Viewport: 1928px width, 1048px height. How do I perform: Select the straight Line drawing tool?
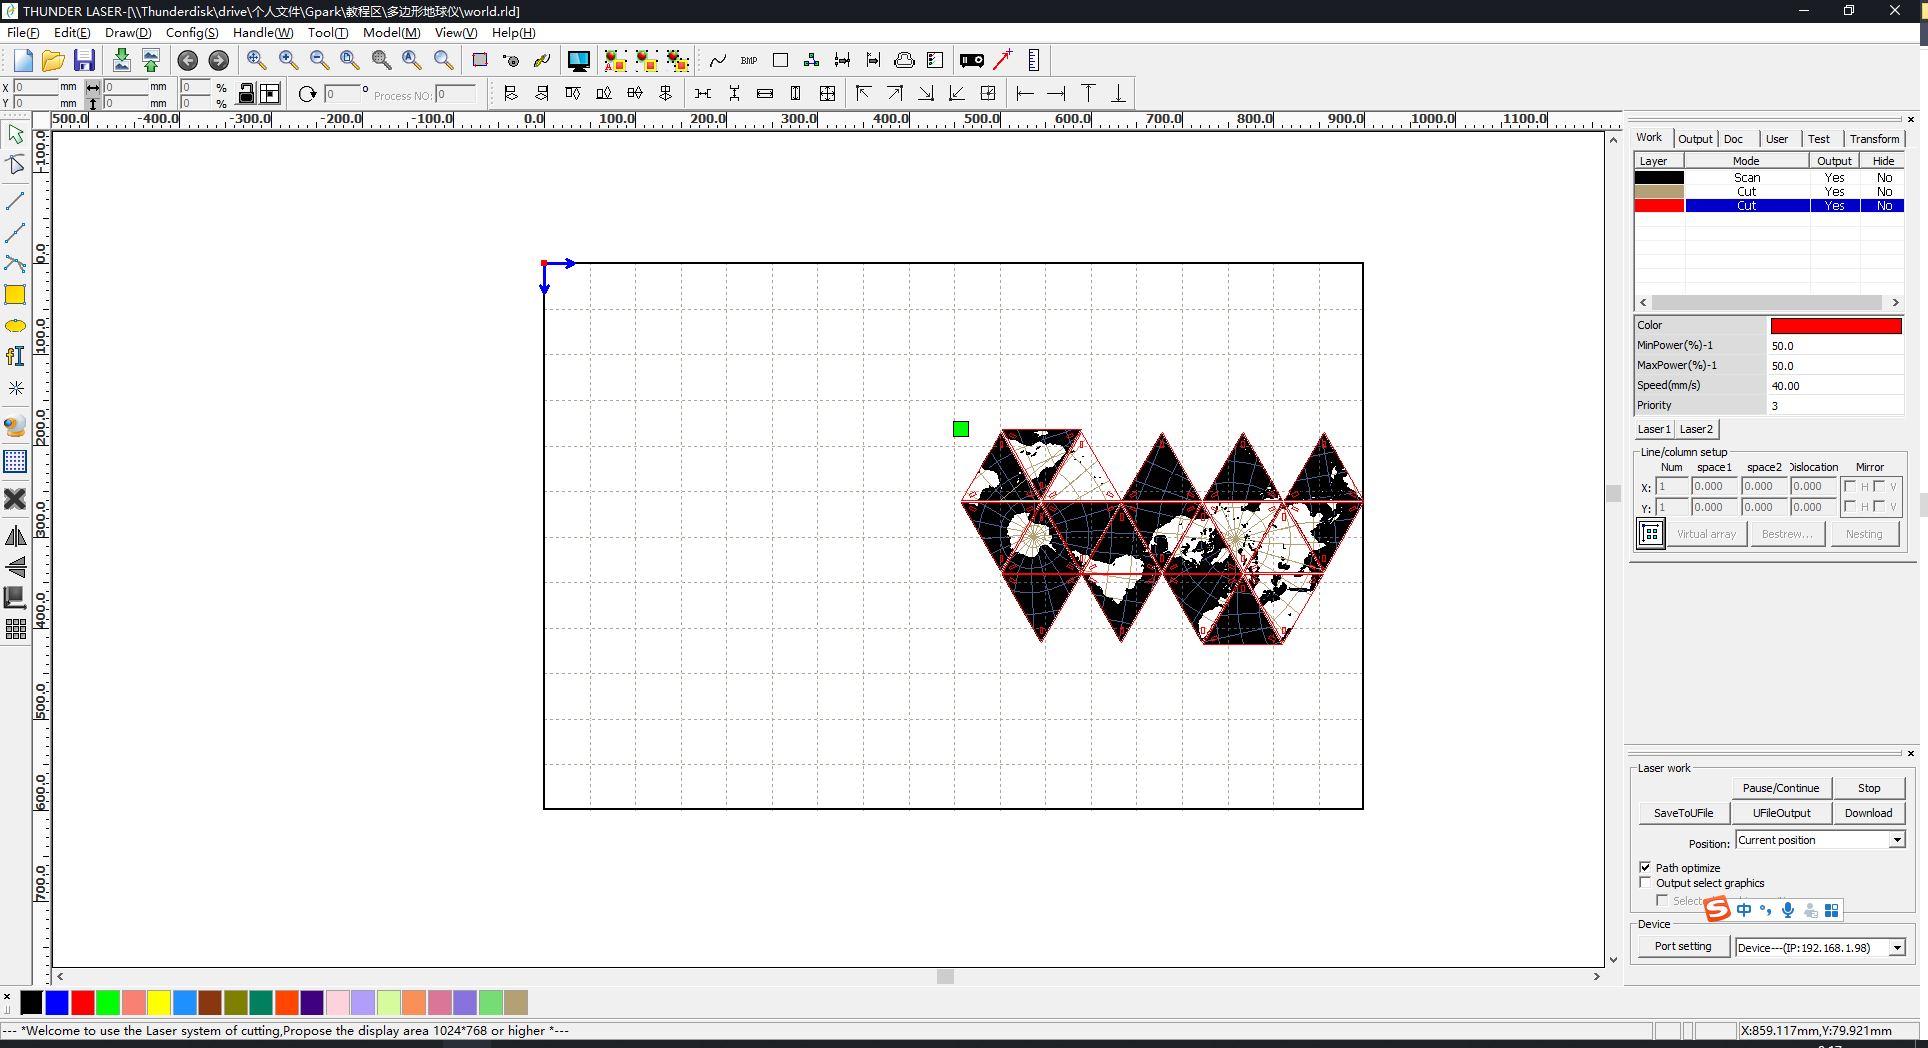click(x=16, y=202)
